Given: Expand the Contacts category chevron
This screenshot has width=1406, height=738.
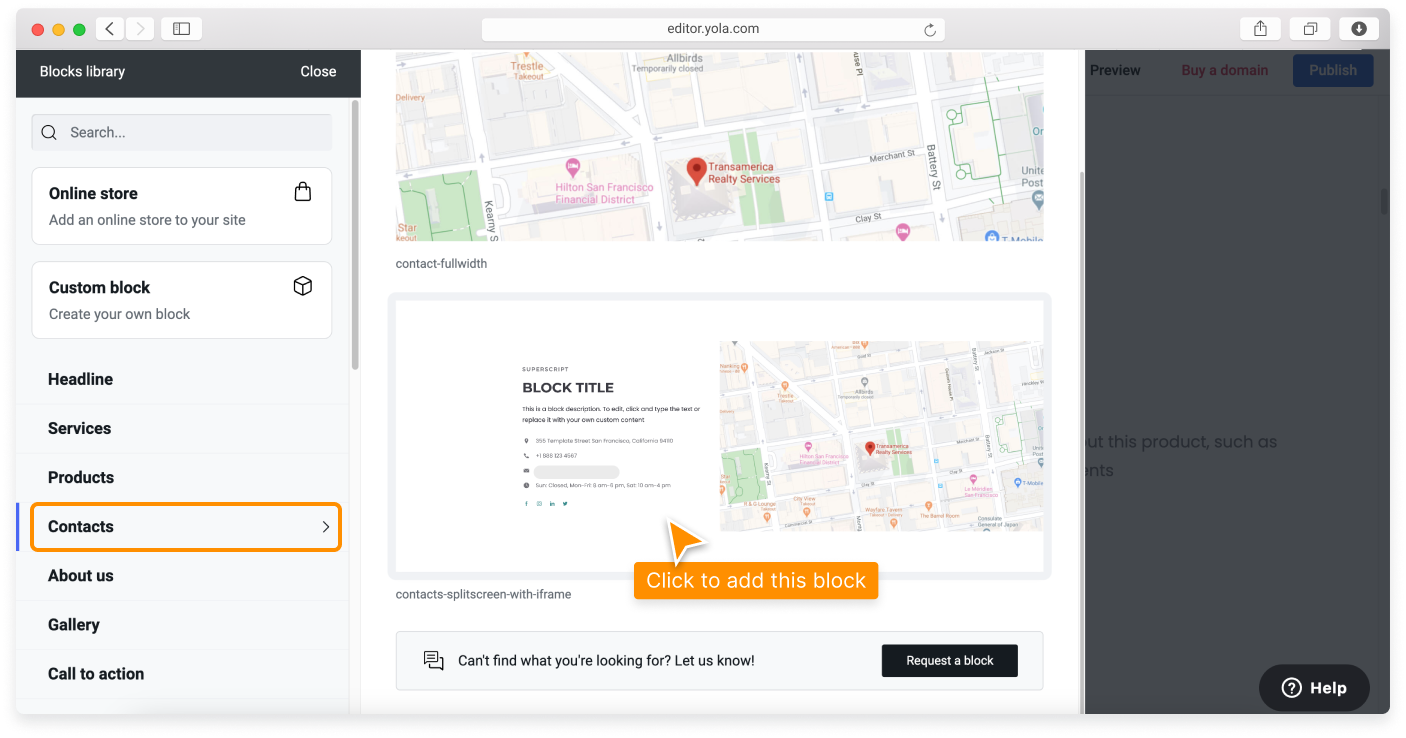Looking at the screenshot, I should 325,527.
